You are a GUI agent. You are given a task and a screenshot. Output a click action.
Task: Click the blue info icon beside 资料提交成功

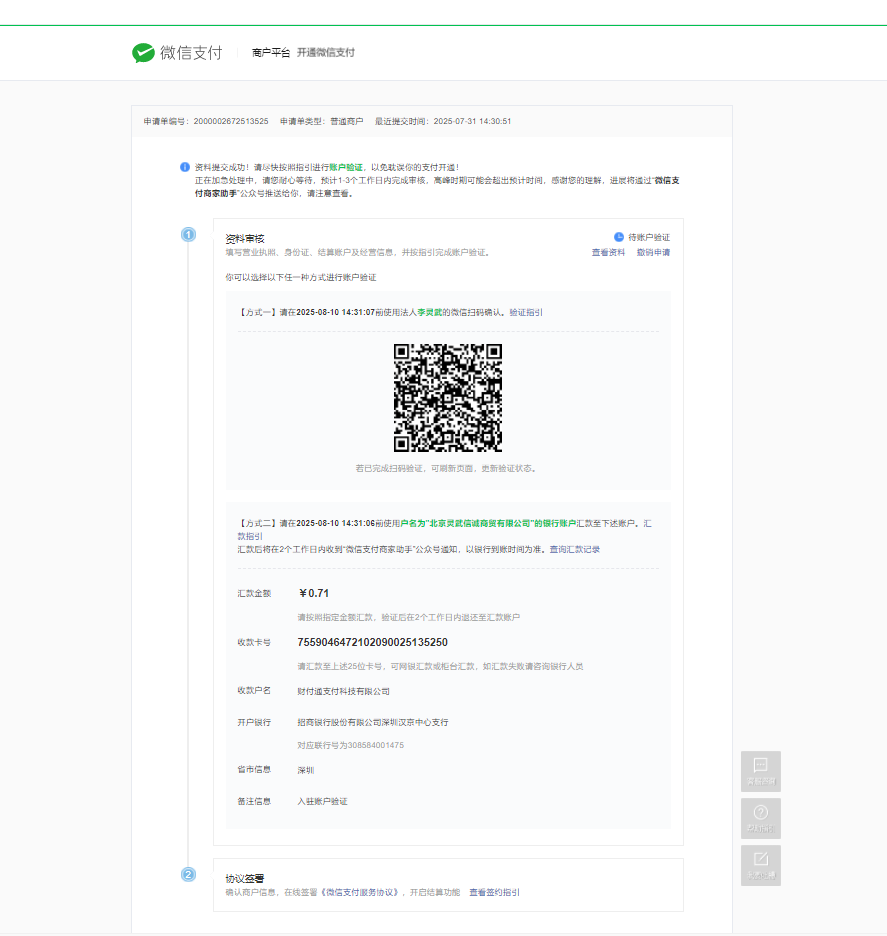point(185,167)
